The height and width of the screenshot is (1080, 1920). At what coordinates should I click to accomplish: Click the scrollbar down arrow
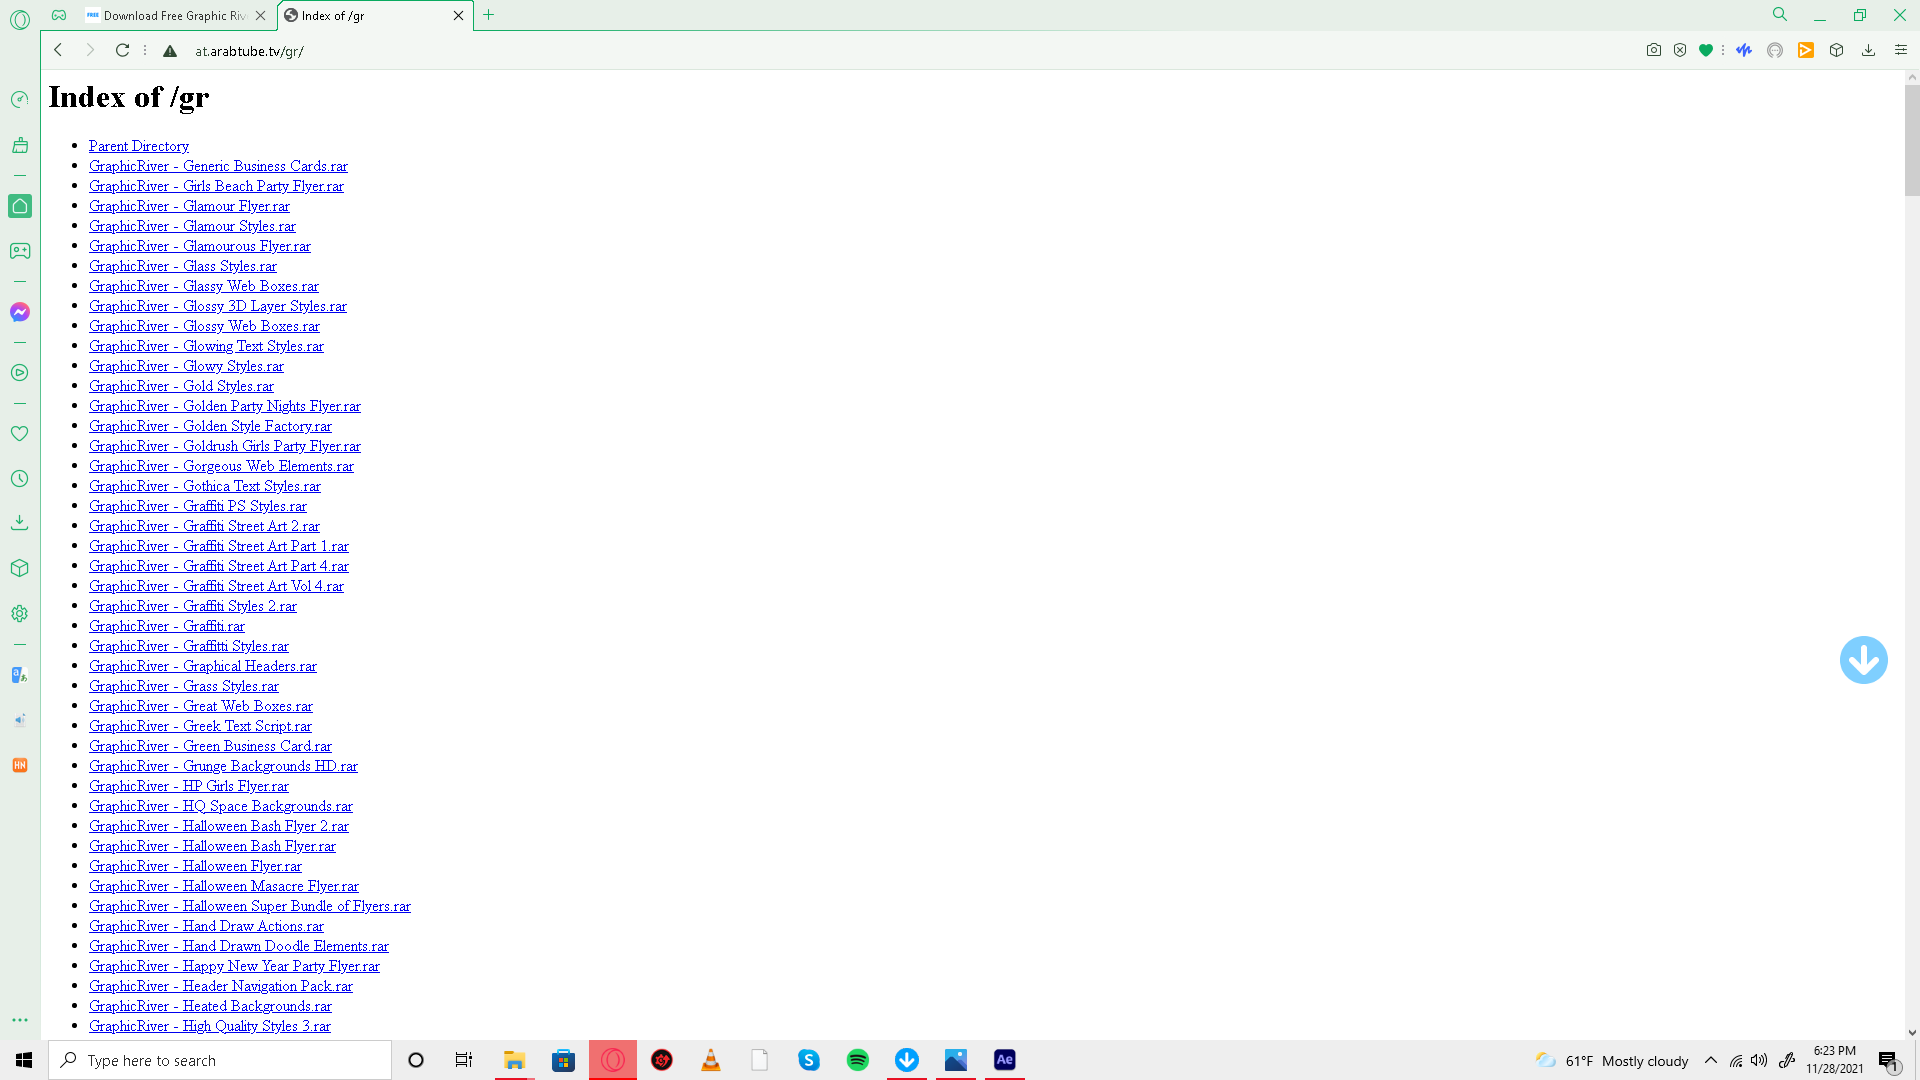pyautogui.click(x=1912, y=1032)
